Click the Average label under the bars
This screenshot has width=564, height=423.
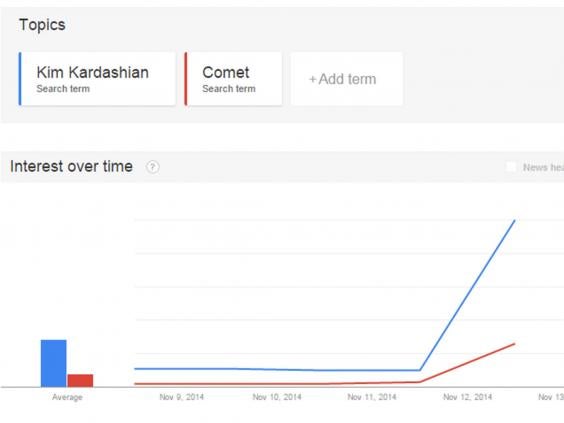tap(67, 397)
